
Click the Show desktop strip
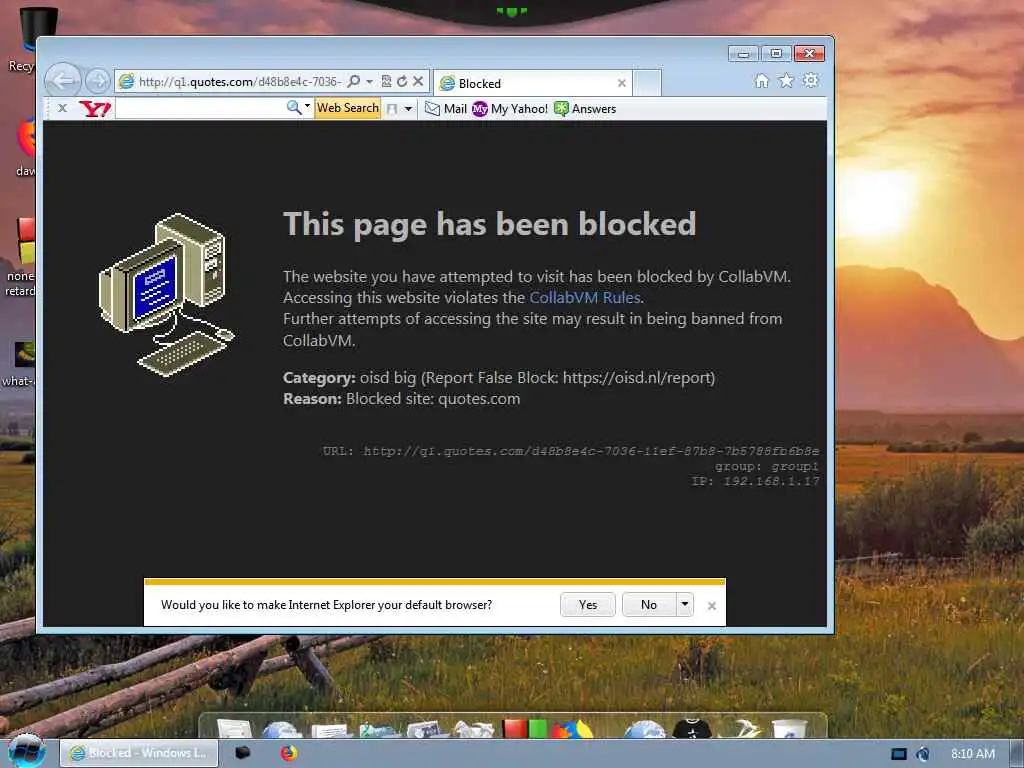[x=1017, y=754]
